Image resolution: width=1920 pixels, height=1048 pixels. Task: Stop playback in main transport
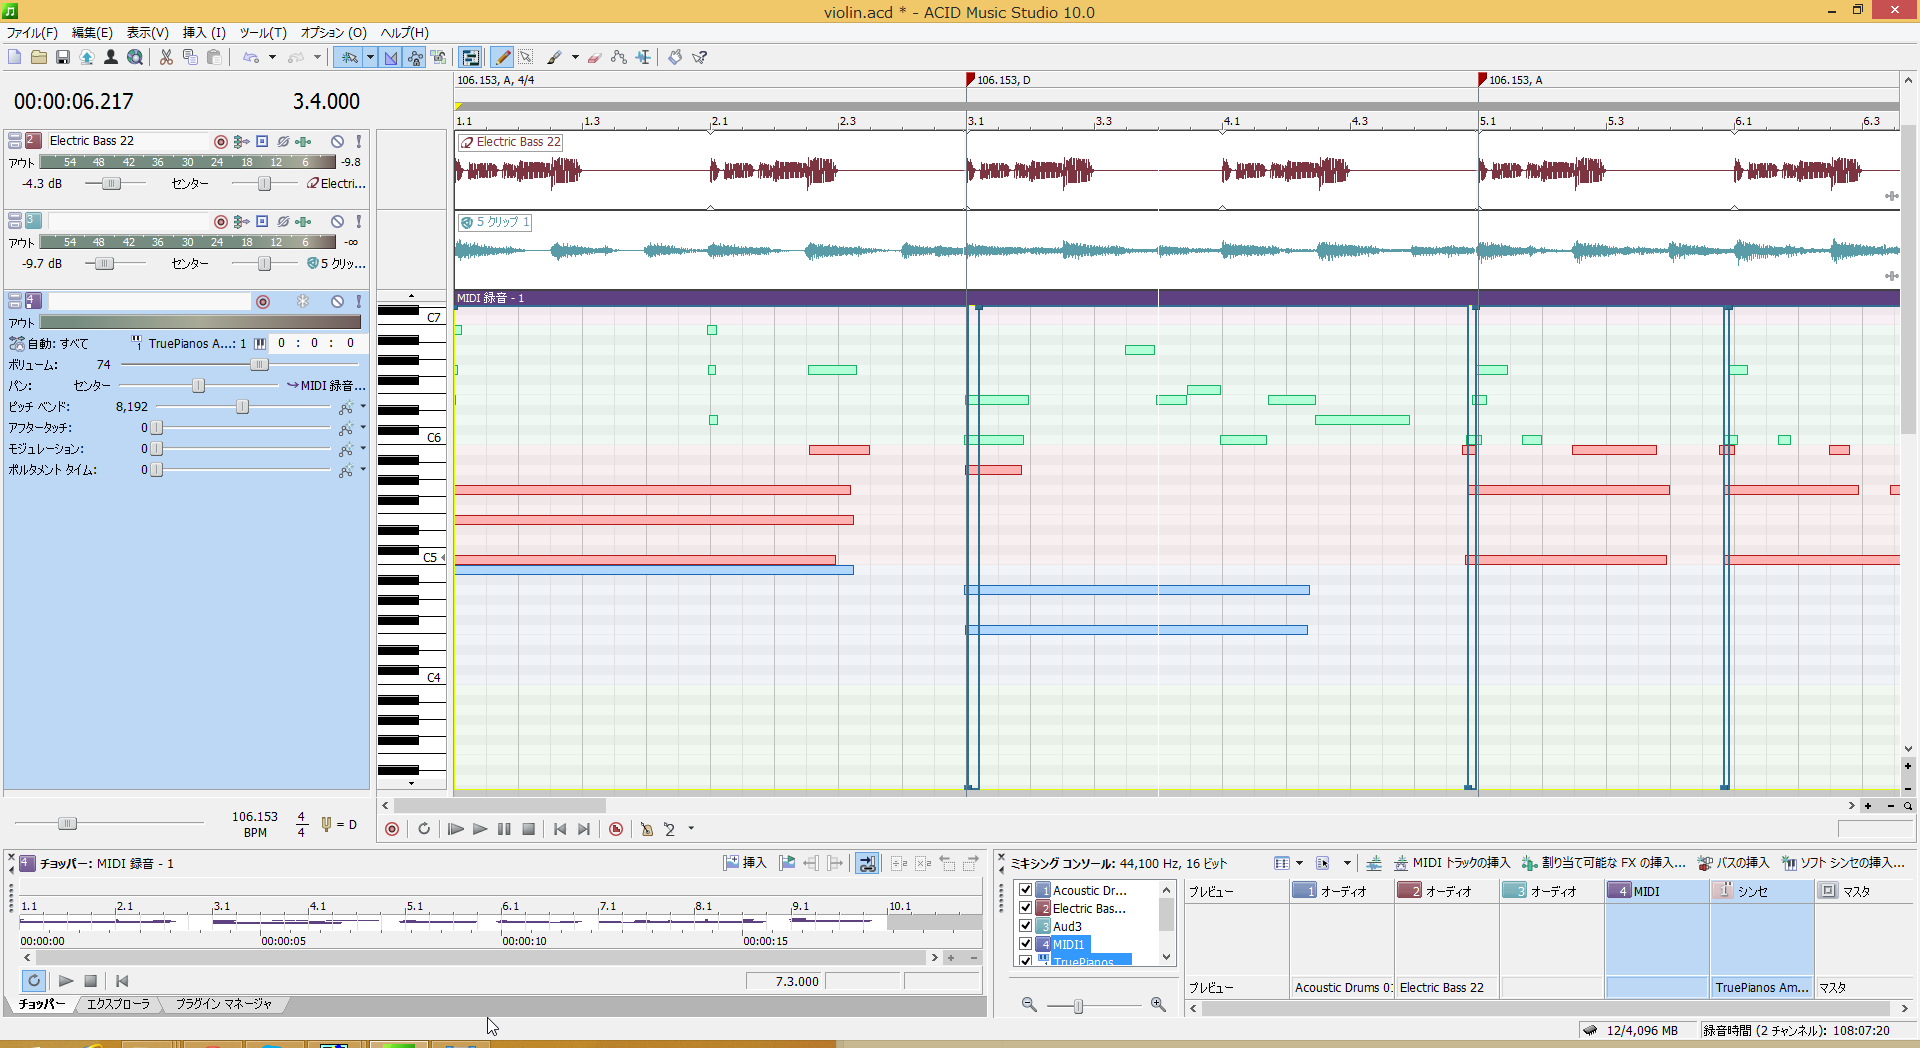click(x=528, y=829)
